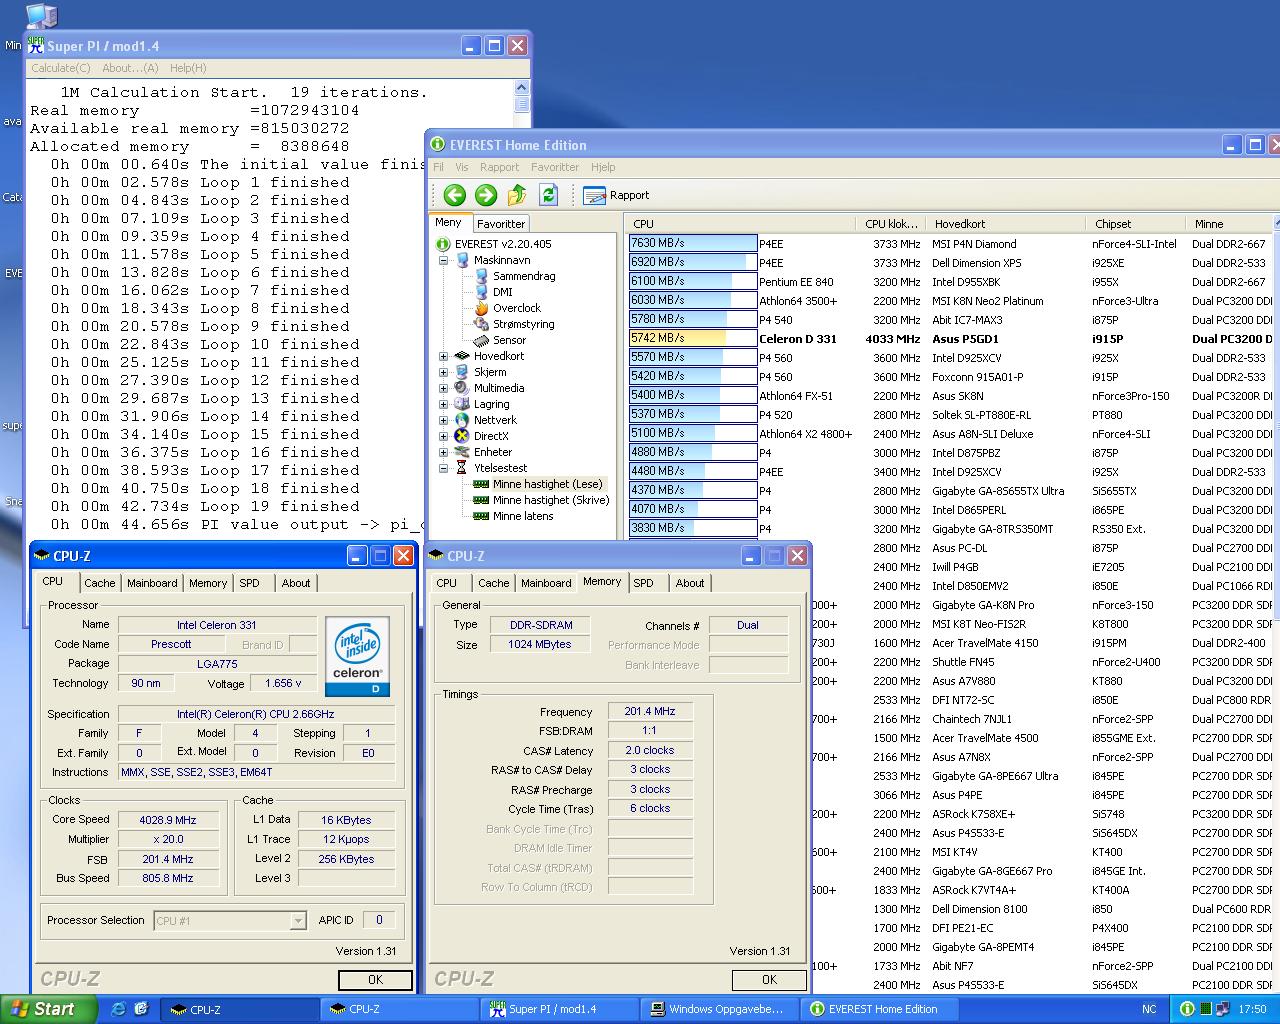
Task: Click the Internet Explorer quick launch icon
Action: click(118, 1009)
